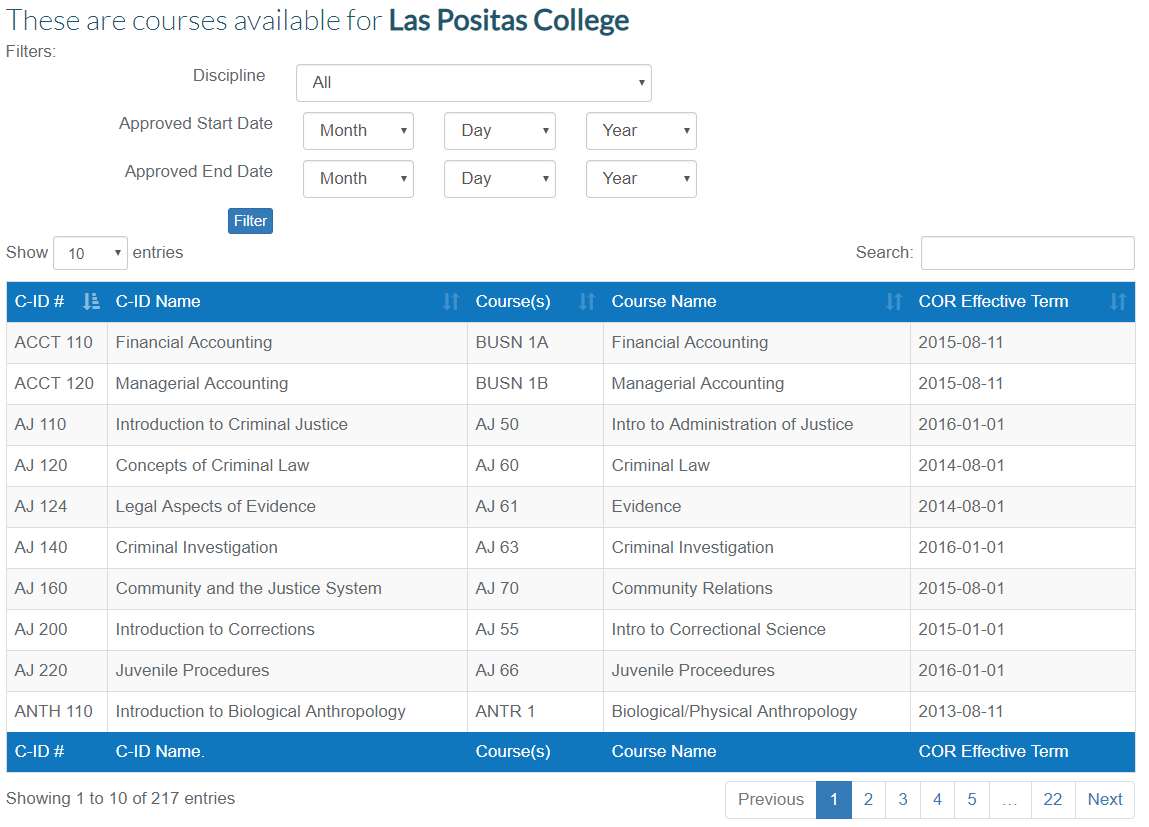Open Approved Start Date Year dropdown
The height and width of the screenshot is (827, 1149).
point(641,131)
